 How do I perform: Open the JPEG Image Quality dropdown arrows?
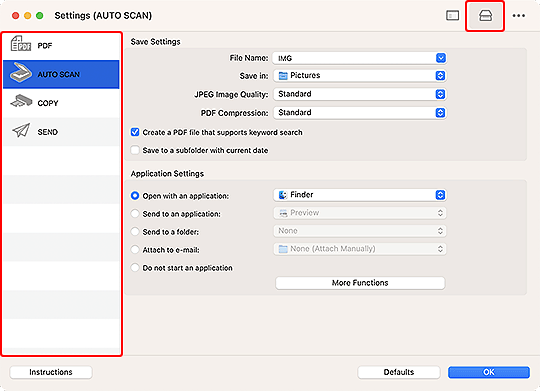tap(440, 94)
